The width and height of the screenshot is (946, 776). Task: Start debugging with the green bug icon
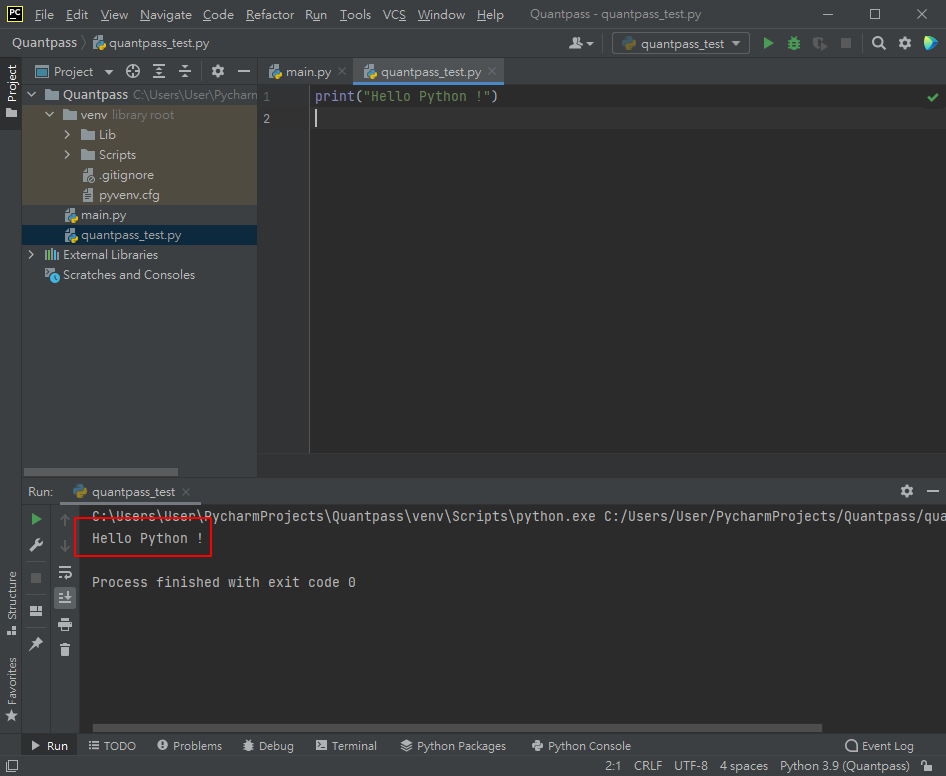pyautogui.click(x=794, y=43)
